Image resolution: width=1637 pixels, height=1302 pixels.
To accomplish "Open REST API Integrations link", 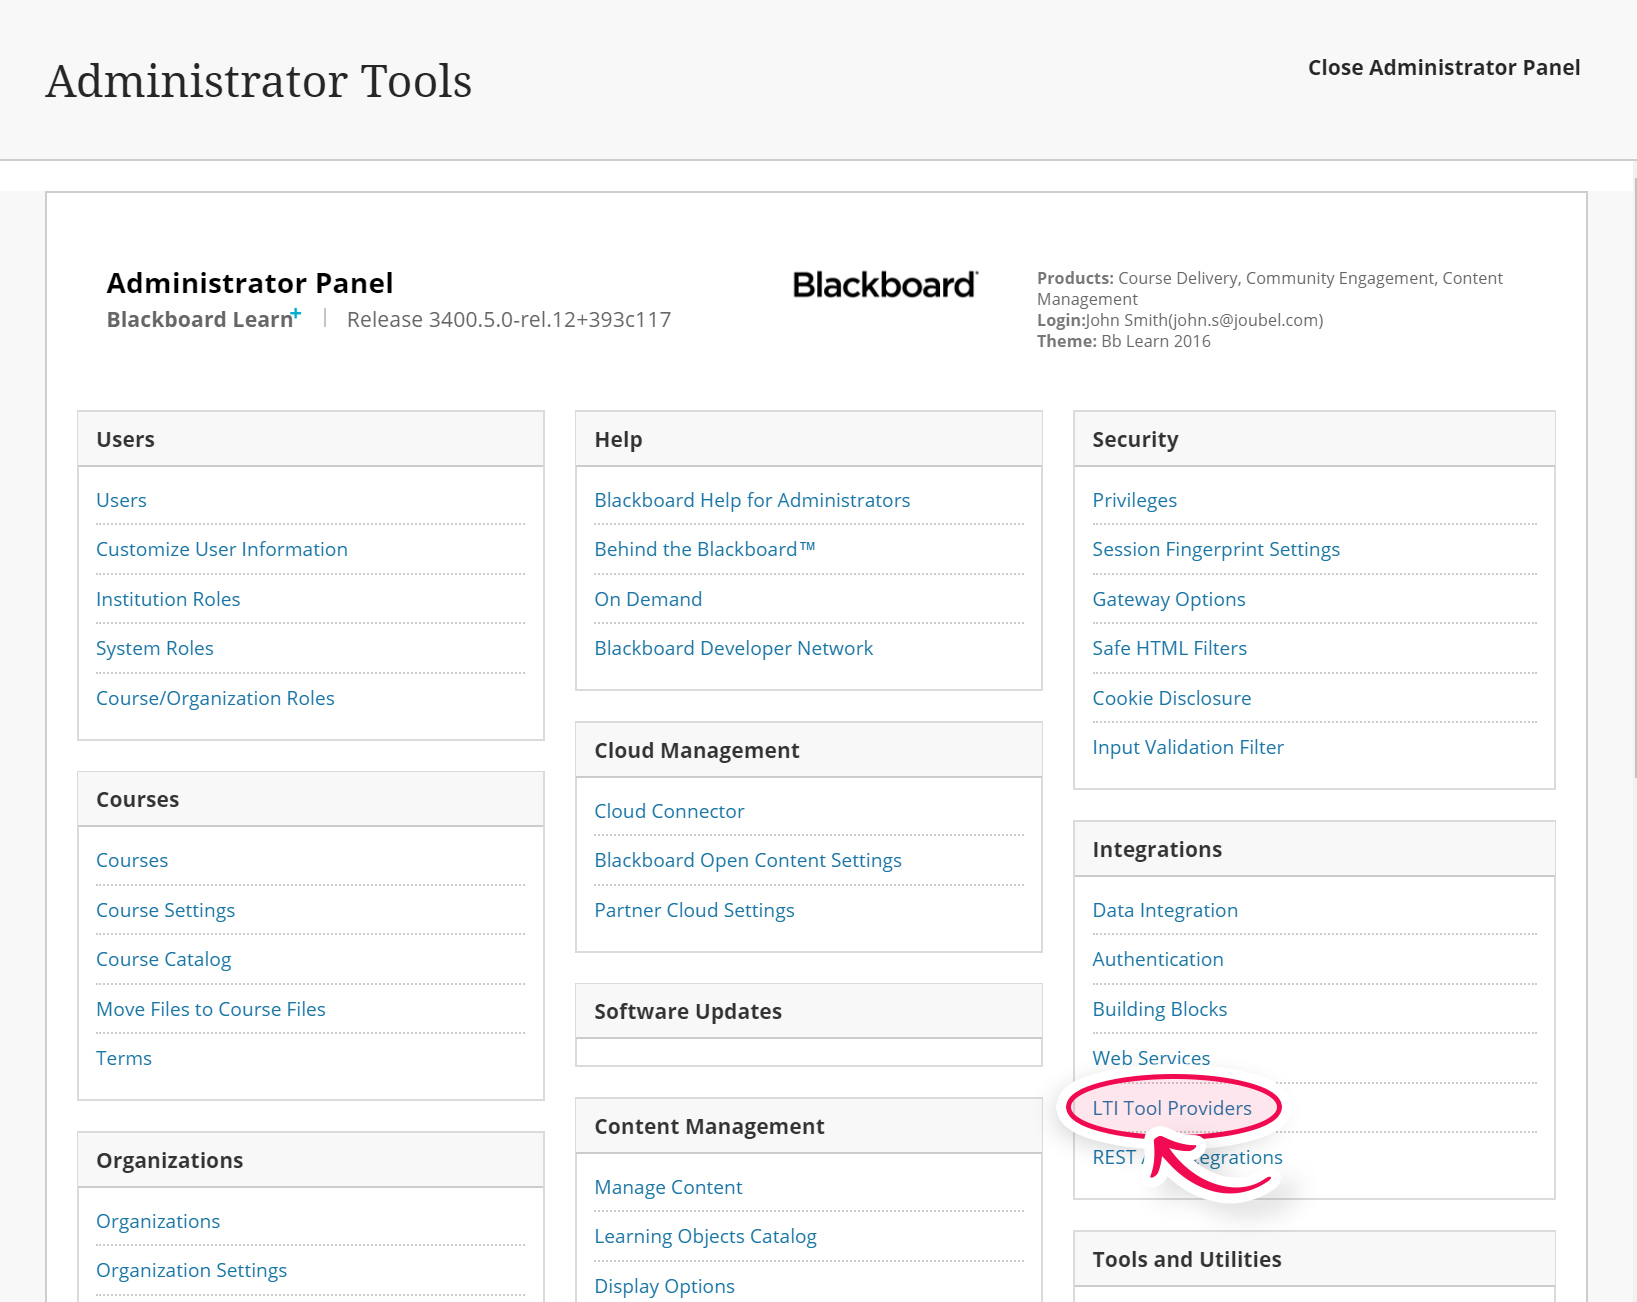I will [x=1187, y=1157].
